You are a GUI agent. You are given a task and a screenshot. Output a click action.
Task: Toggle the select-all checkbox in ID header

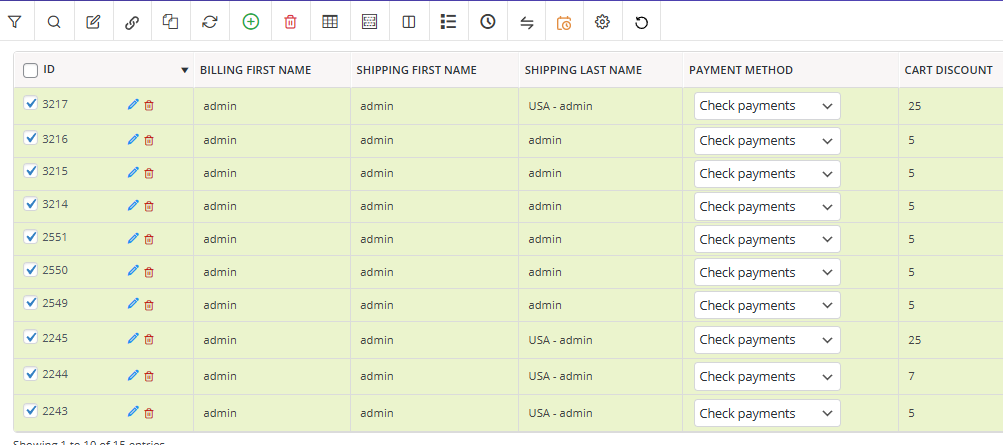click(31, 70)
